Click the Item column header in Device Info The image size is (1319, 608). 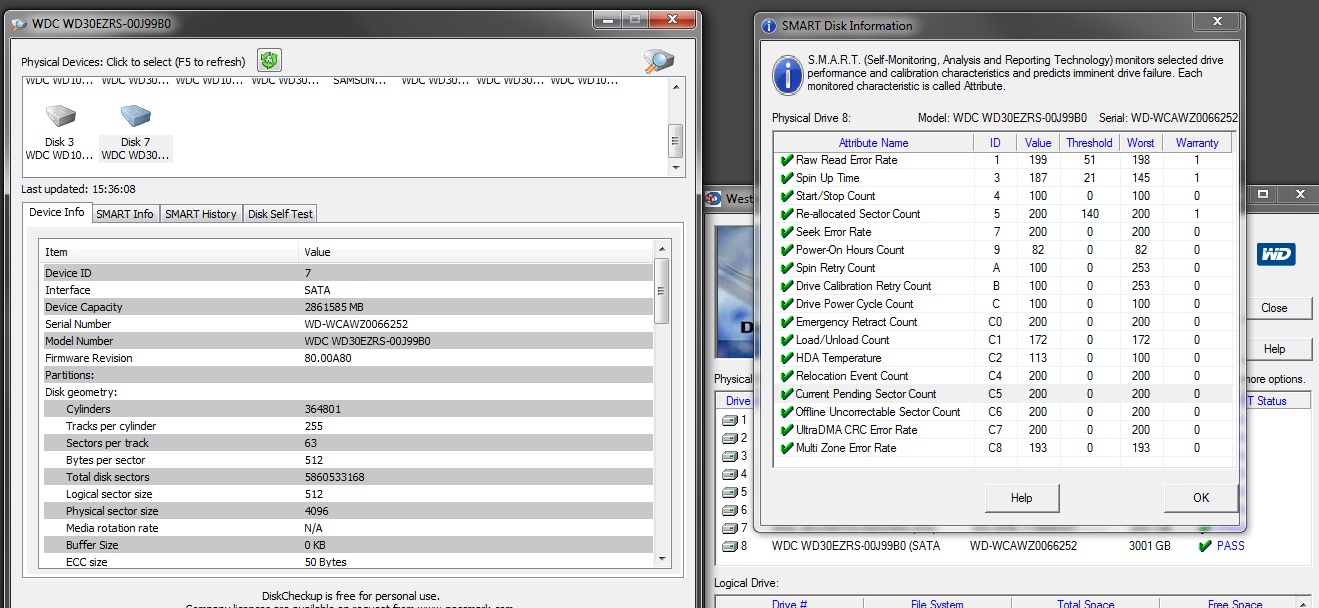coord(169,252)
